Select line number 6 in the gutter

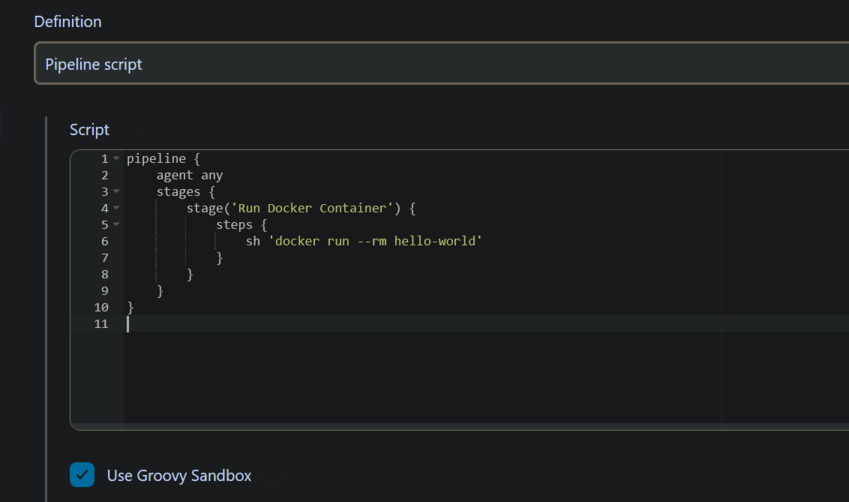[x=104, y=241]
